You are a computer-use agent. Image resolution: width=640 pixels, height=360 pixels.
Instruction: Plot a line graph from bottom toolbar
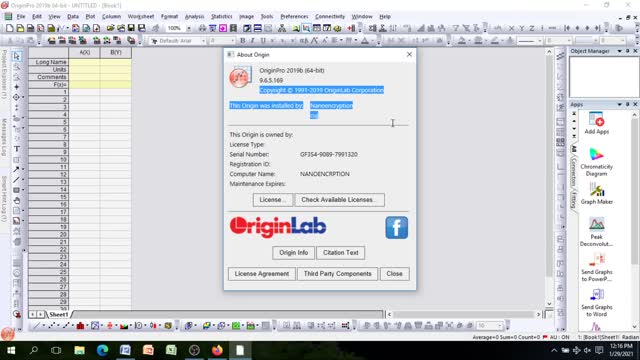click(36, 325)
